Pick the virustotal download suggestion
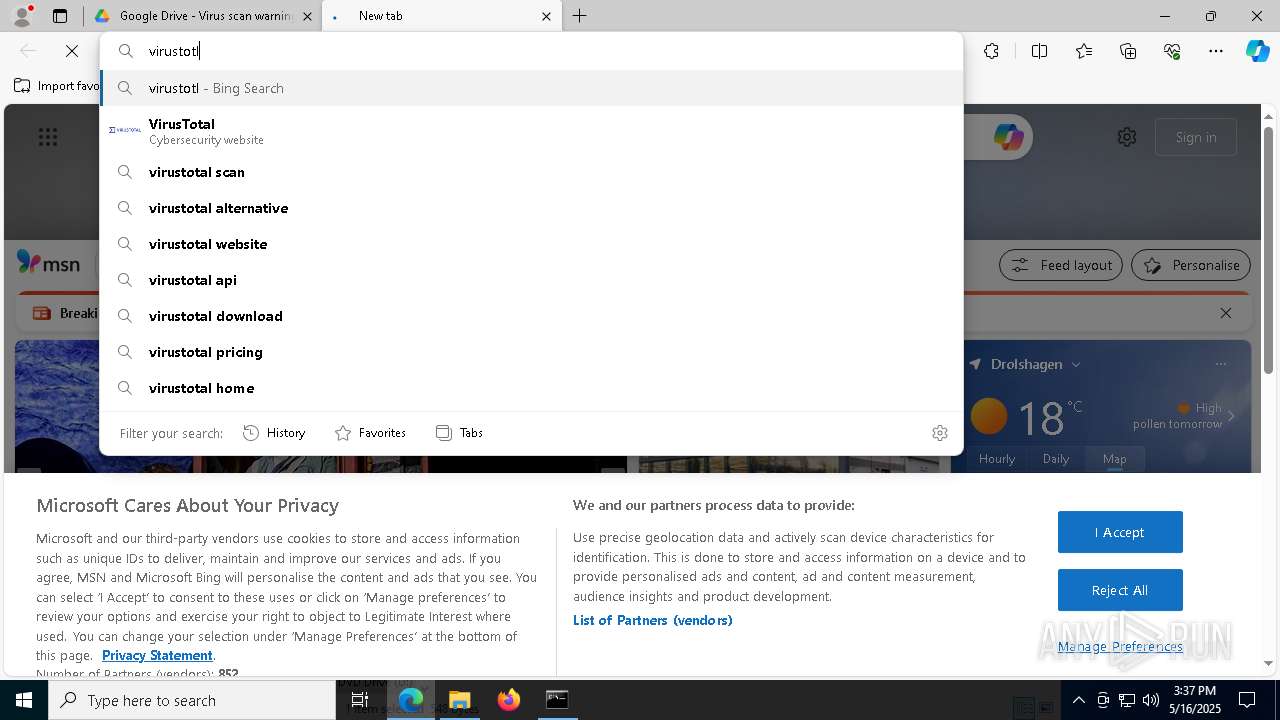The height and width of the screenshot is (720, 1280). [x=531, y=316]
